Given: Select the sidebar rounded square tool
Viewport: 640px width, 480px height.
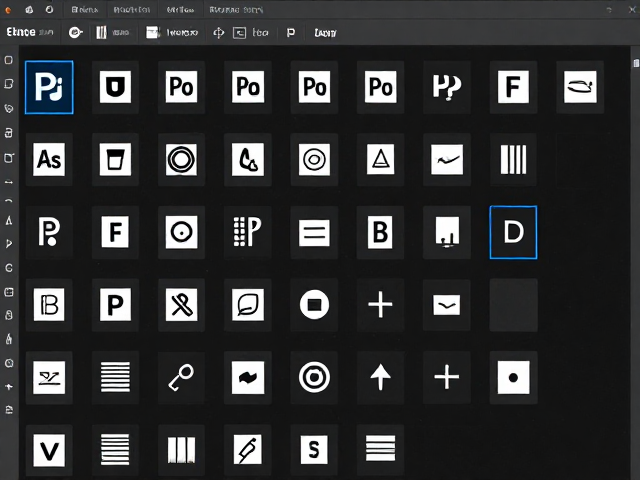Looking at the screenshot, I should click(8, 60).
